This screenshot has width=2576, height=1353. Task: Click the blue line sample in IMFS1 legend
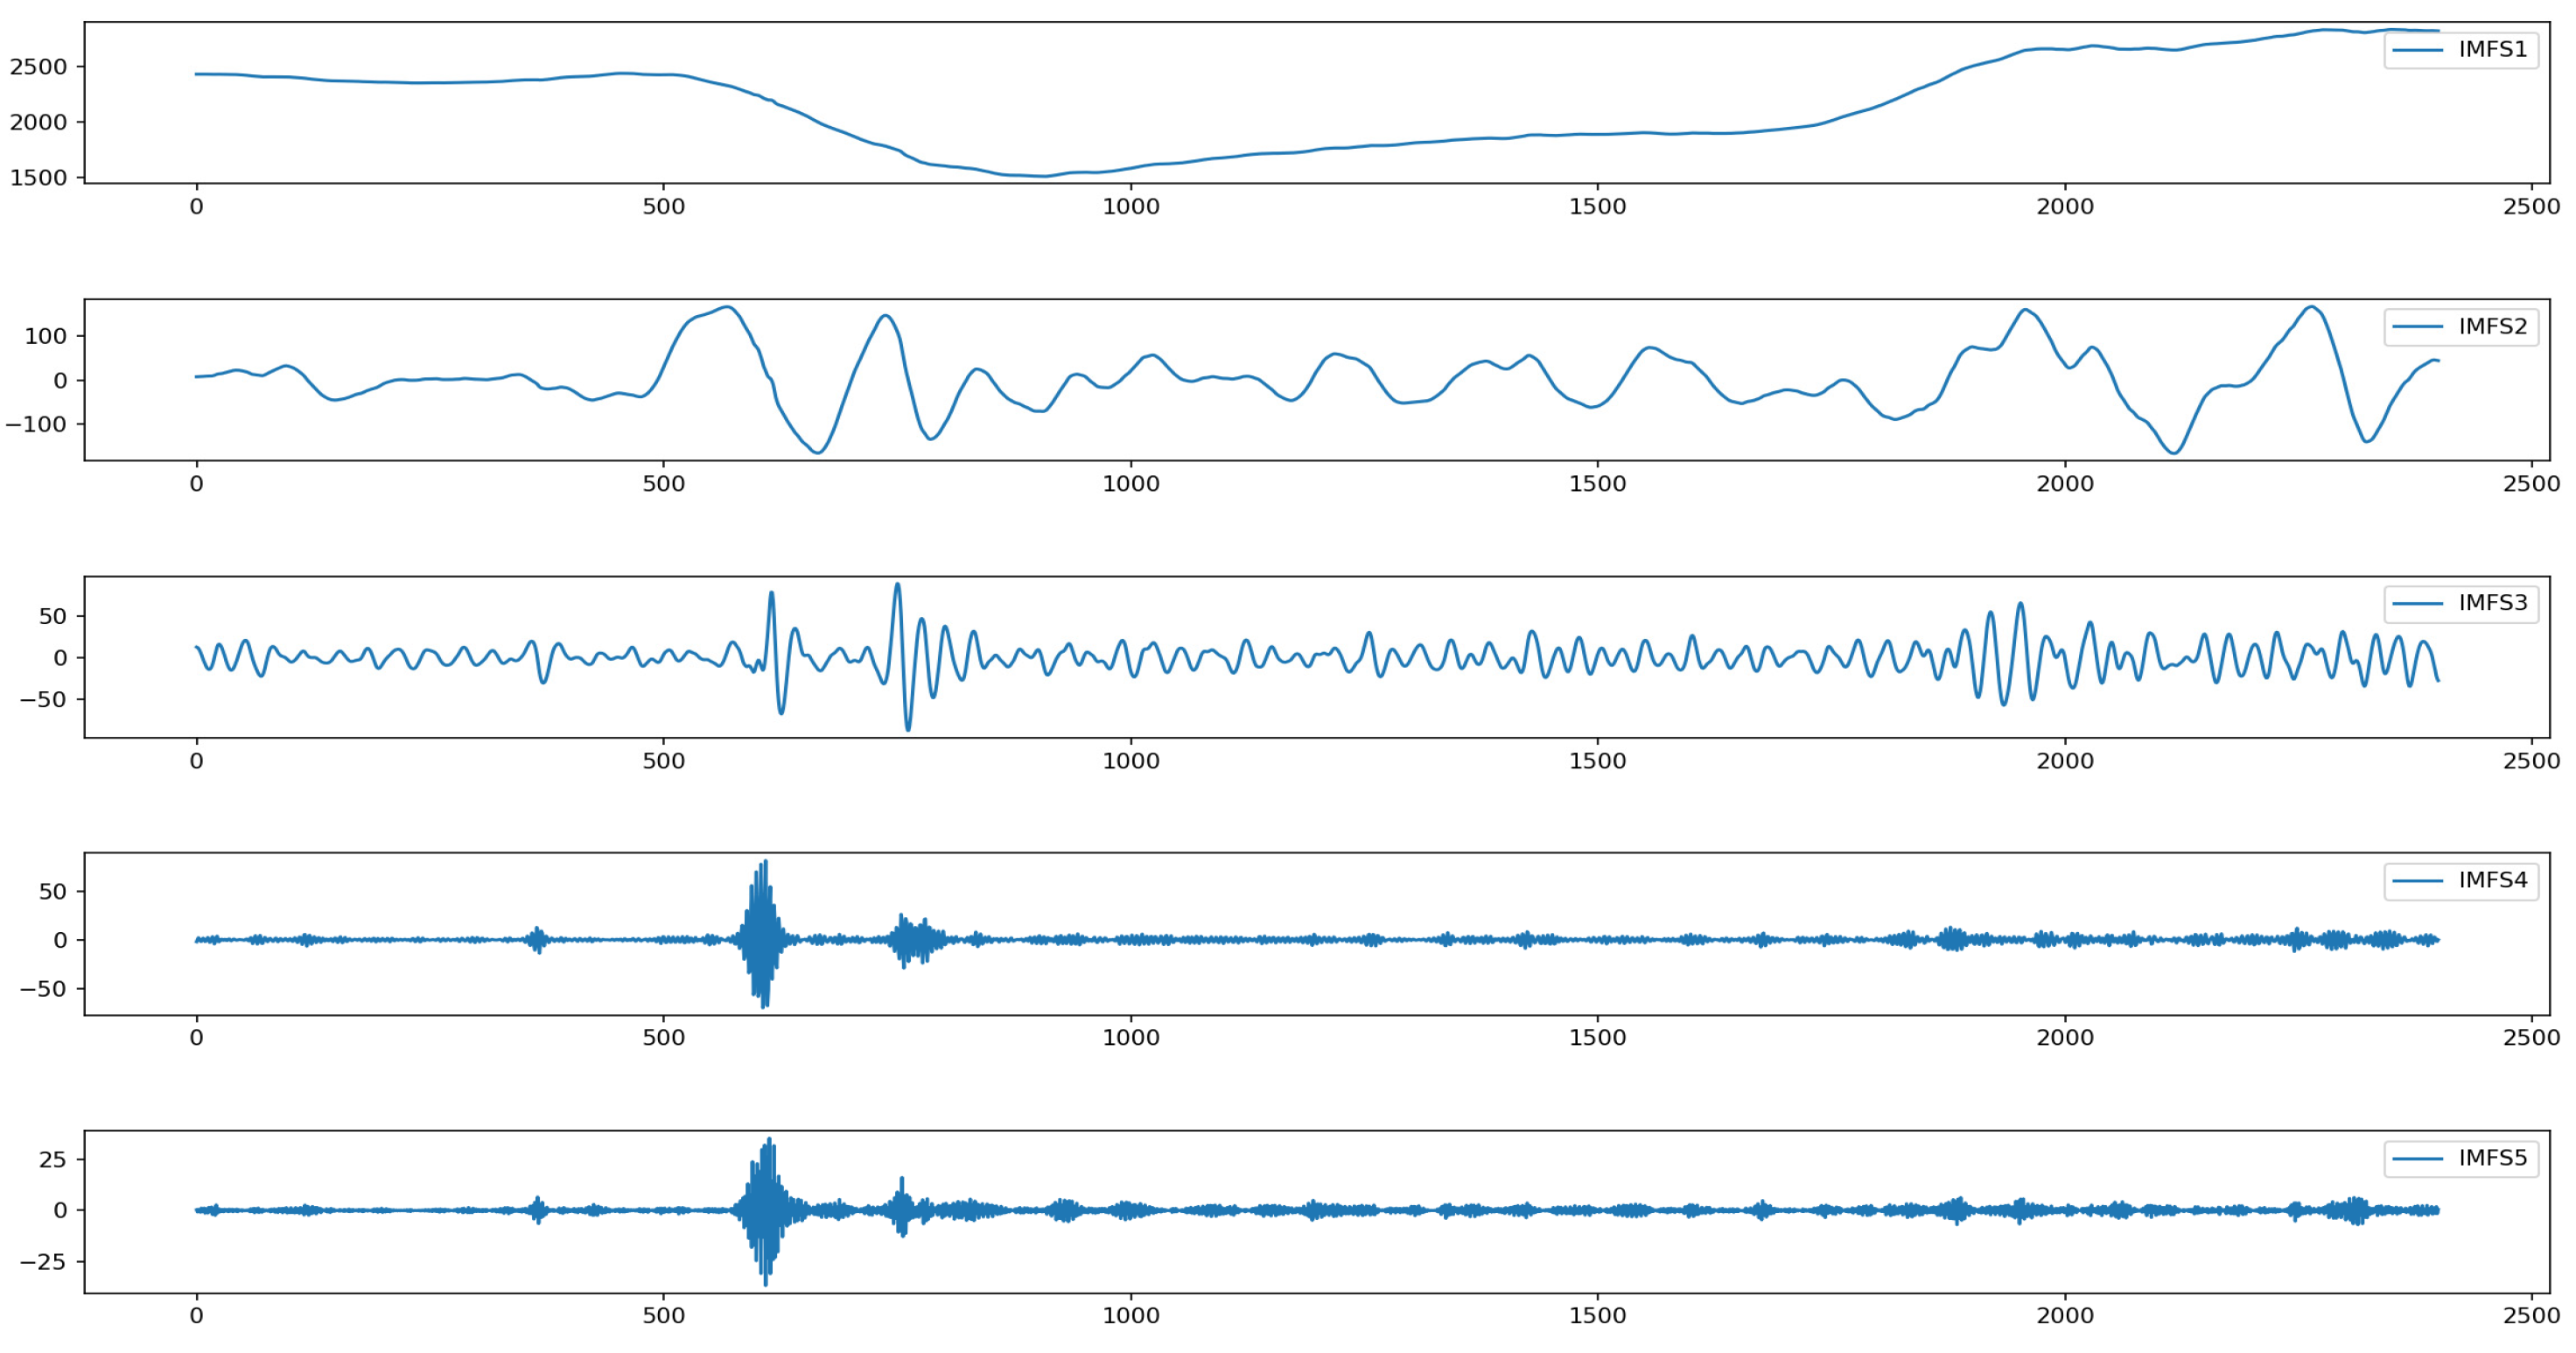[x=2418, y=50]
